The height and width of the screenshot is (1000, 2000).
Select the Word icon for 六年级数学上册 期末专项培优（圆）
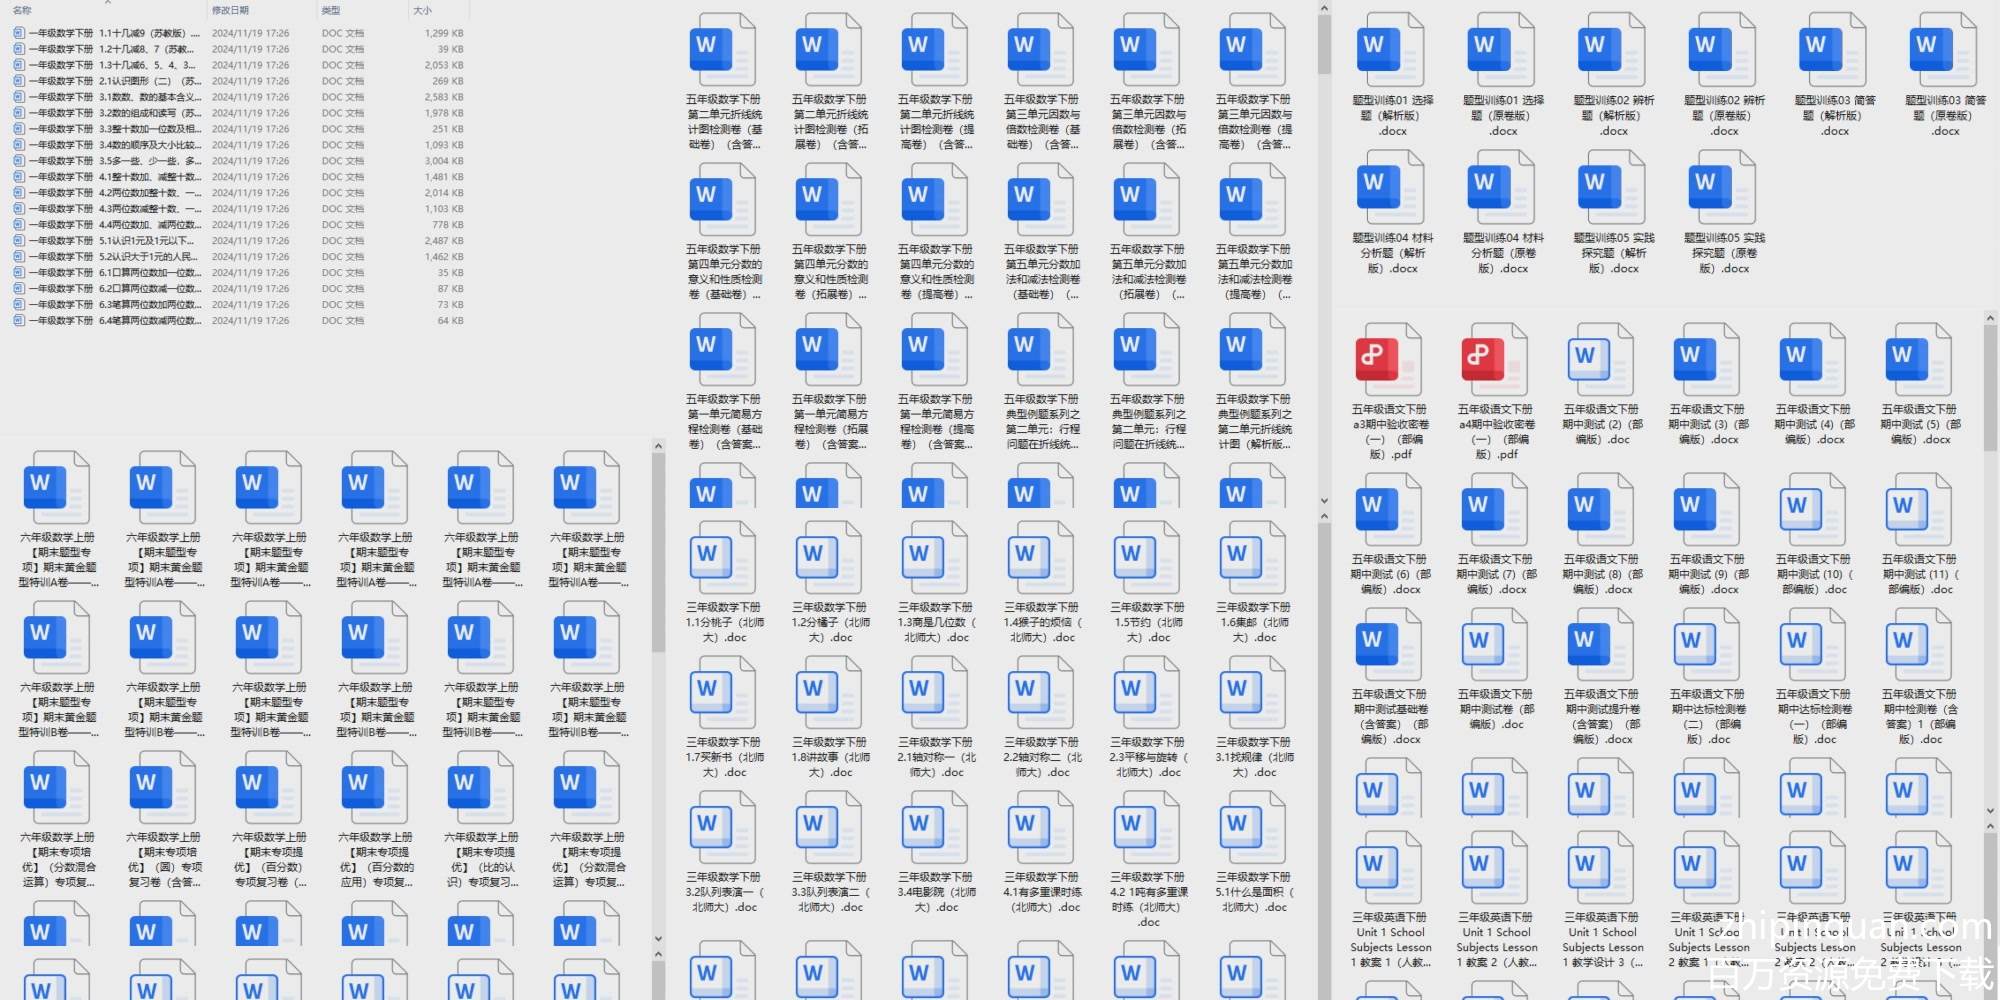point(163,788)
